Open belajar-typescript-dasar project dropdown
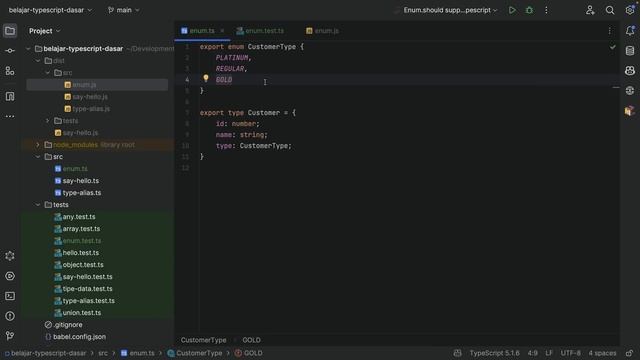640x360 pixels. 50,10
